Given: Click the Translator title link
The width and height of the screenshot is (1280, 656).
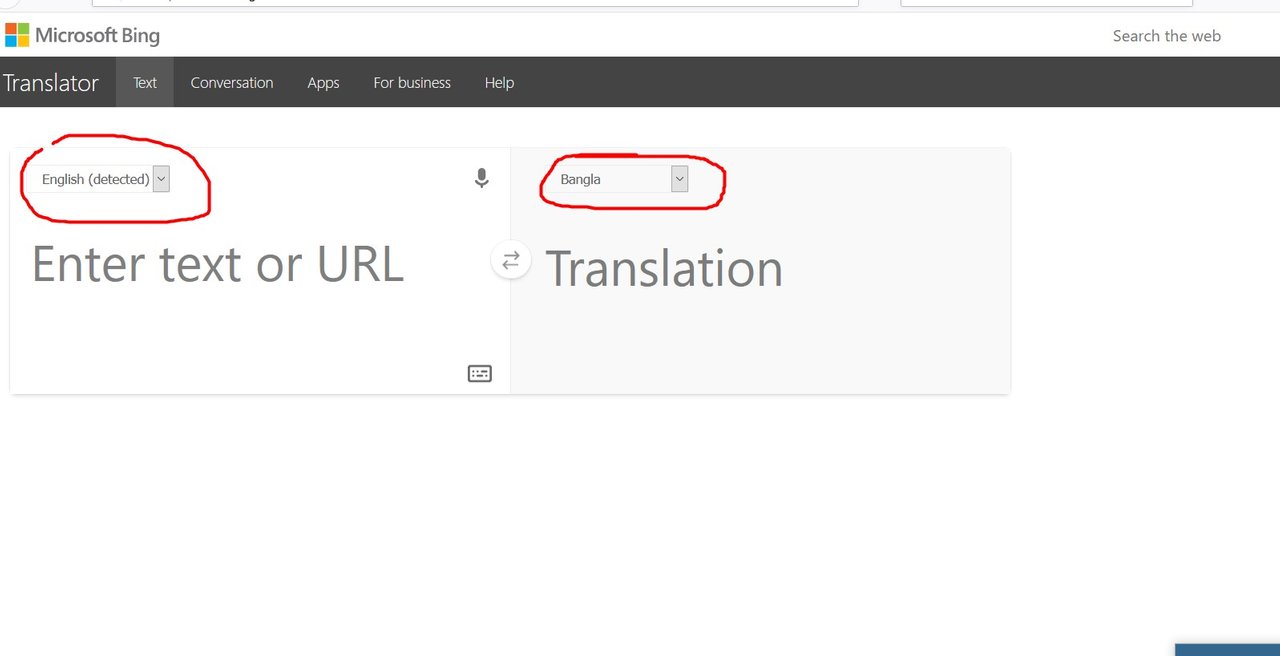Looking at the screenshot, I should (50, 83).
